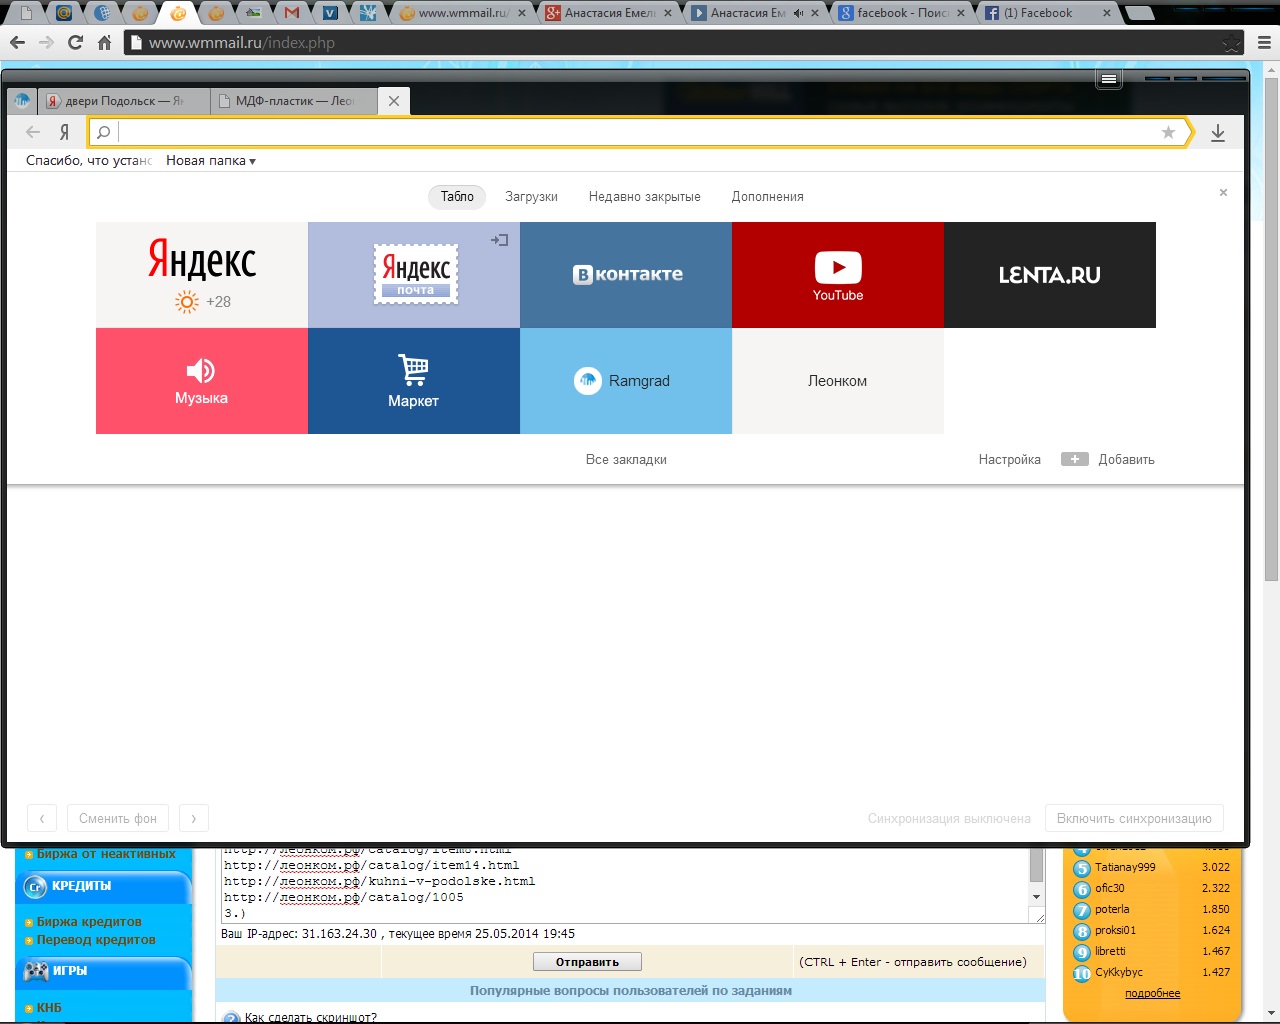Click the Включить синхронизацию button
This screenshot has width=1280, height=1024.
click(1134, 818)
